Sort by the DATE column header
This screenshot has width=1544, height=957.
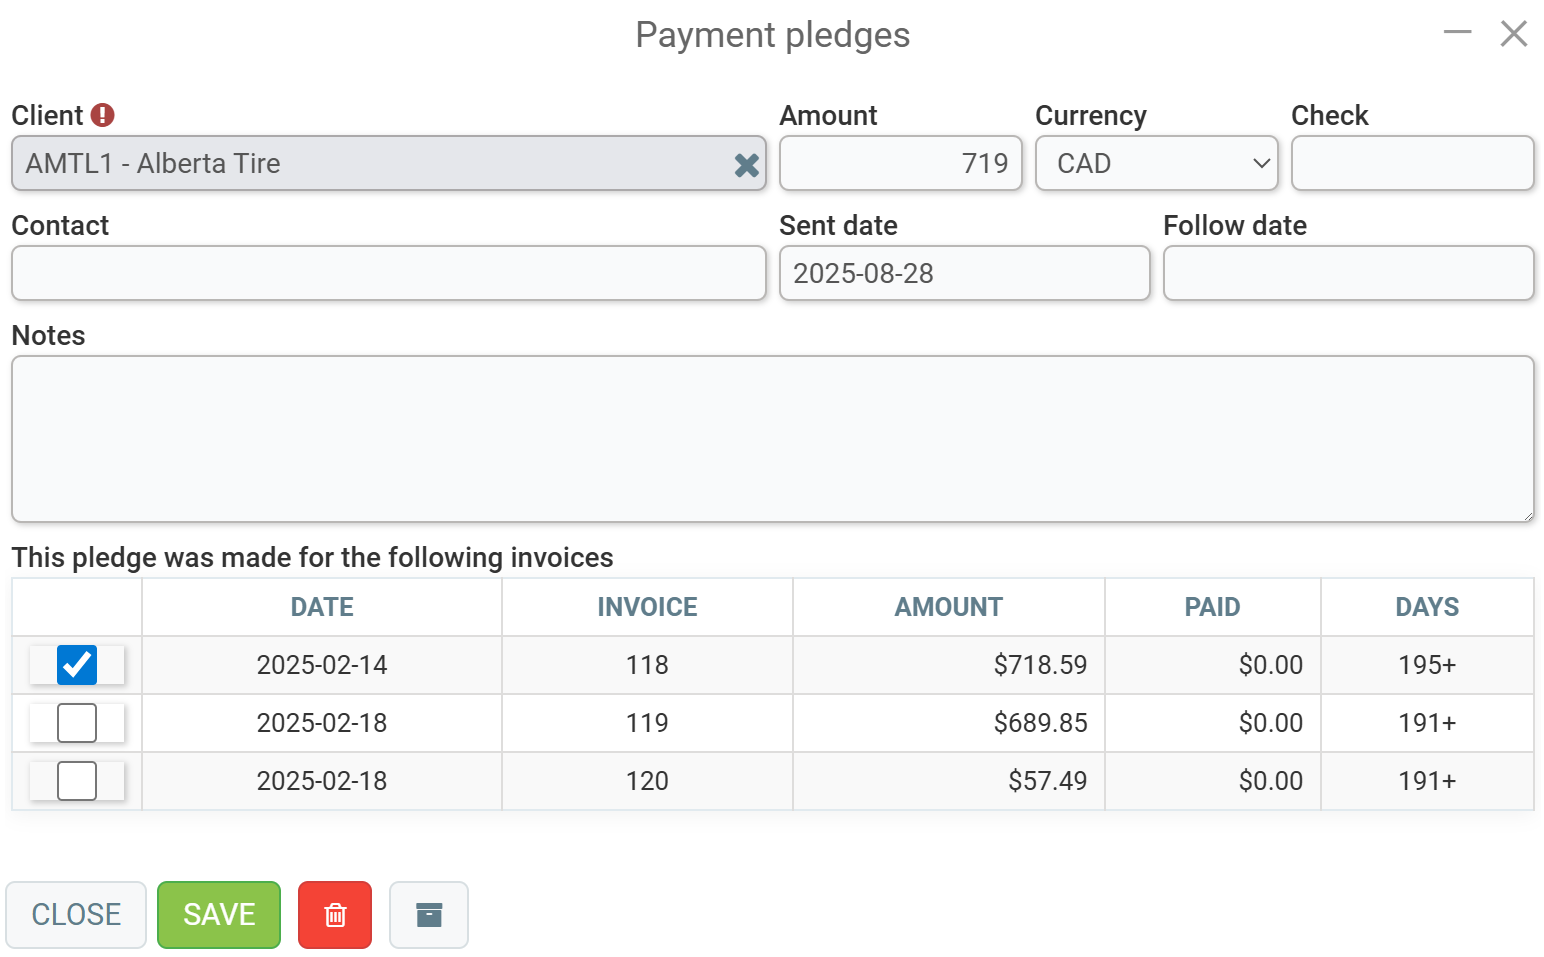click(322, 607)
